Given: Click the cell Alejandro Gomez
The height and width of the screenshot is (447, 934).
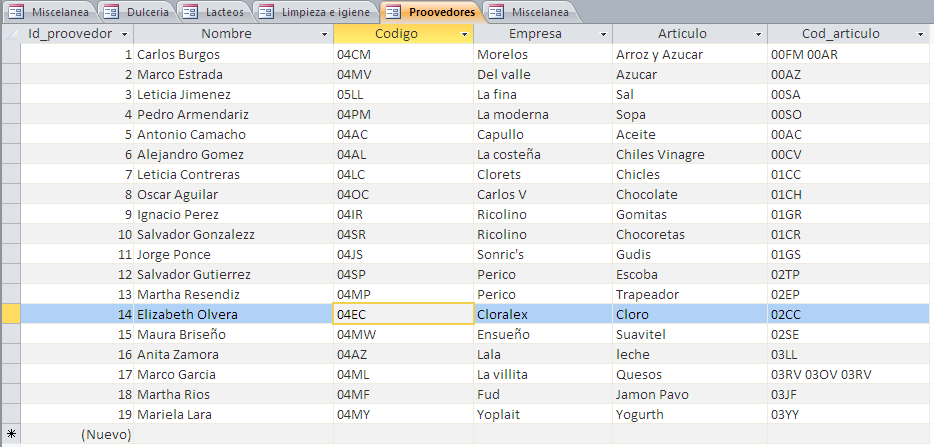Looking at the screenshot, I should coord(234,154).
